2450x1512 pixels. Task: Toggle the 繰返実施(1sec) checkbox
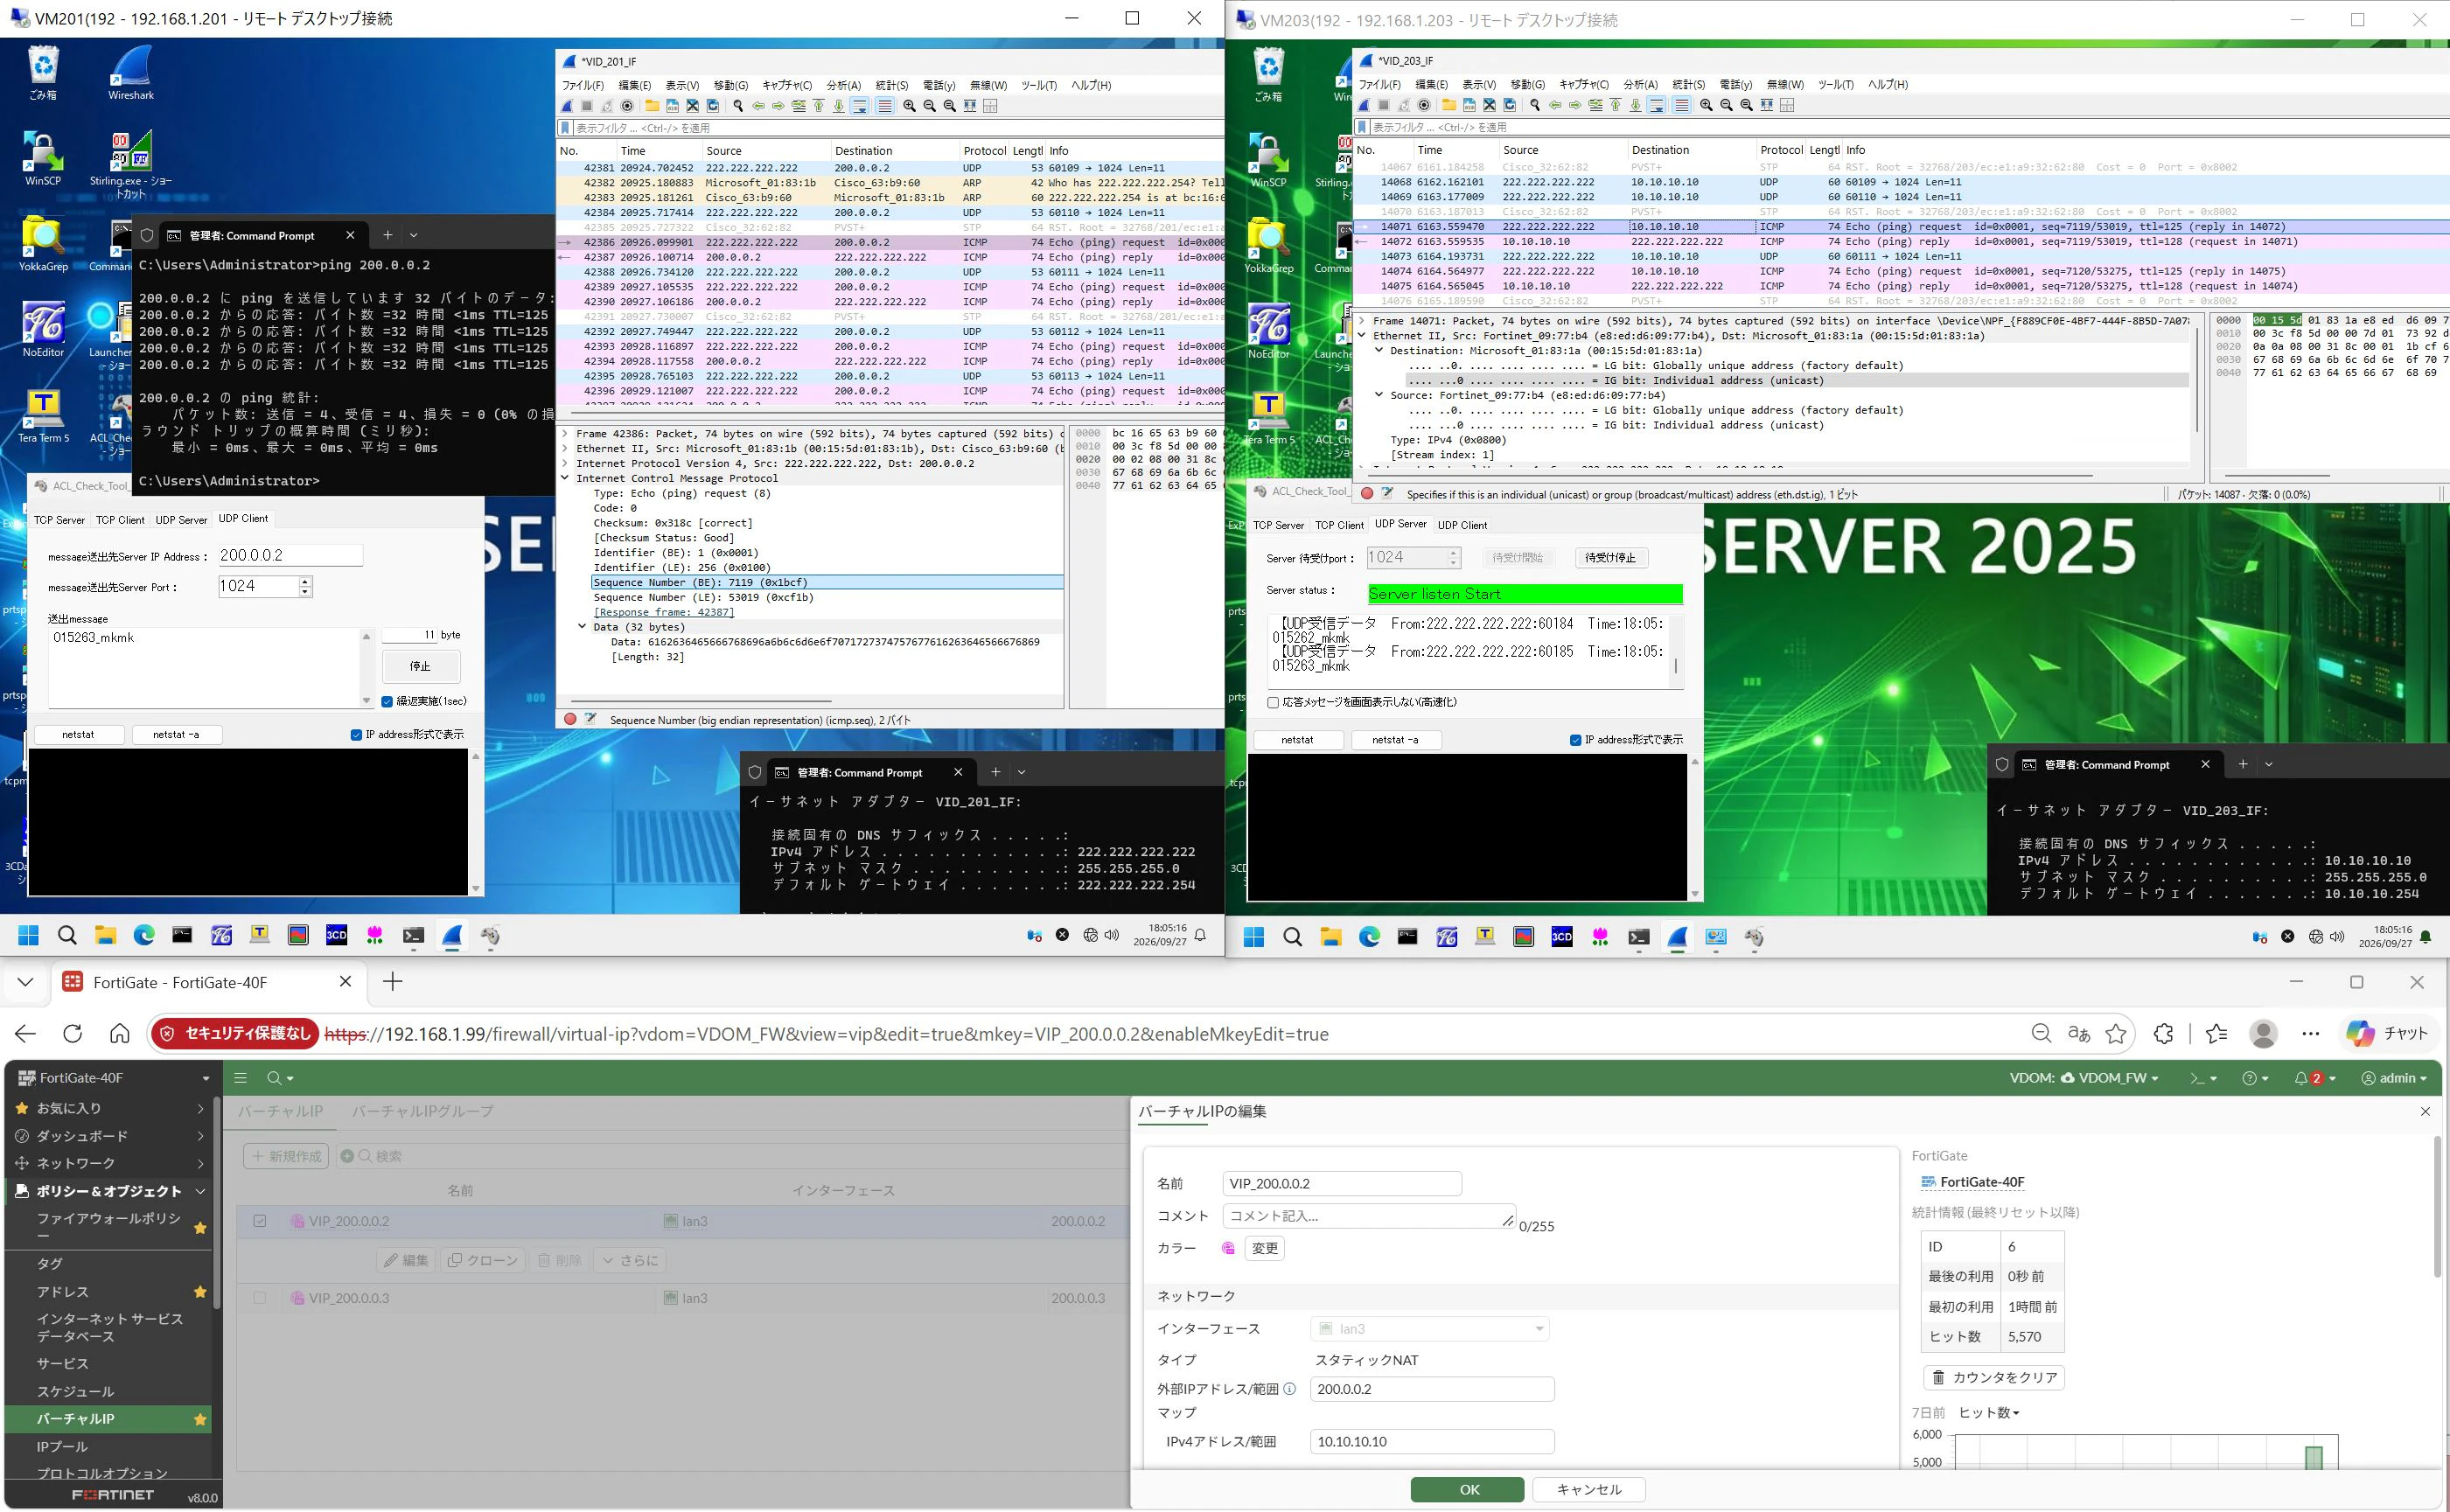pos(387,701)
